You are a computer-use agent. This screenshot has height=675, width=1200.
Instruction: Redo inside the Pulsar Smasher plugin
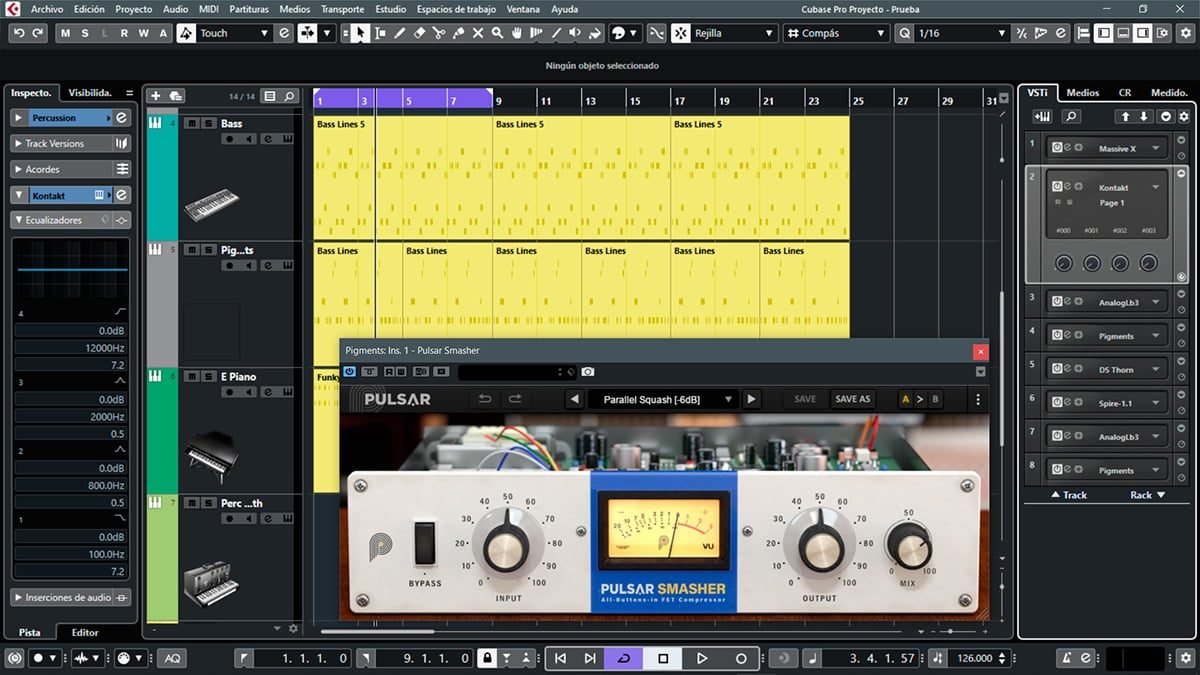(515, 399)
